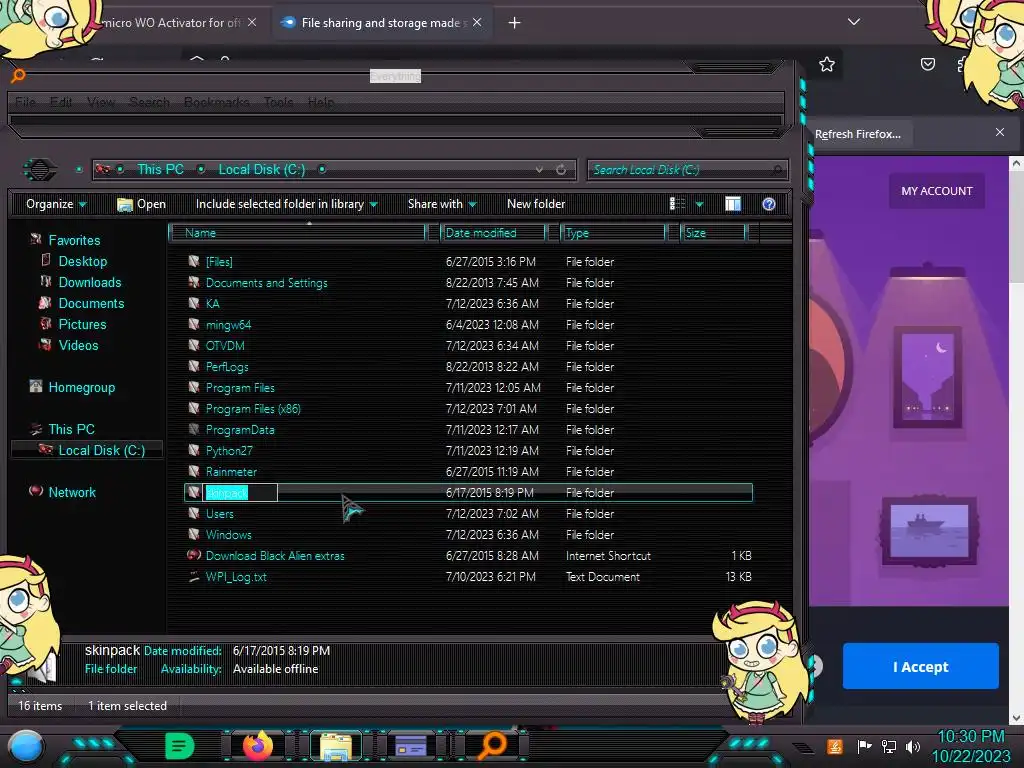Click the WPI_Log.txt file icon
The width and height of the screenshot is (1024, 768).
pyautogui.click(x=193, y=577)
